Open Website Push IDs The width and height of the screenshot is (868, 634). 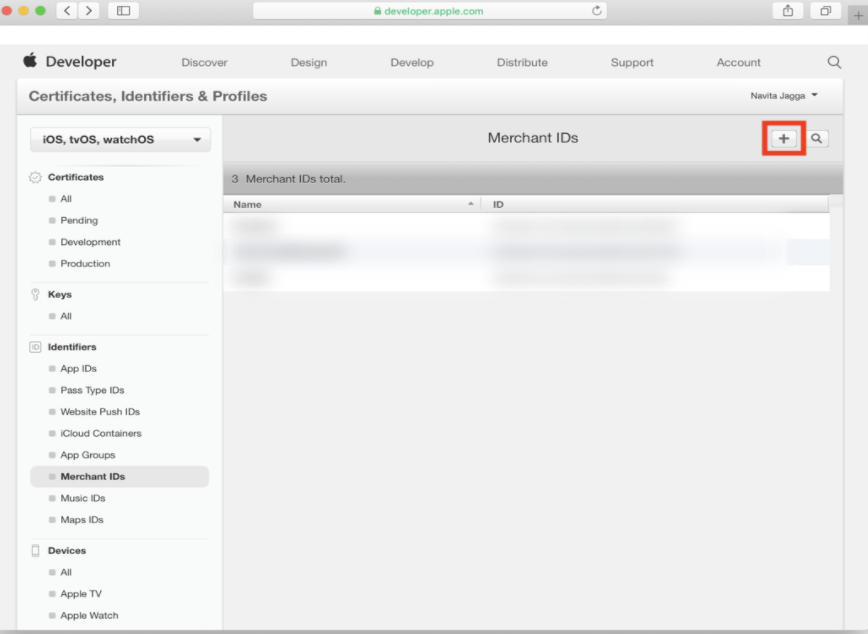tap(100, 412)
